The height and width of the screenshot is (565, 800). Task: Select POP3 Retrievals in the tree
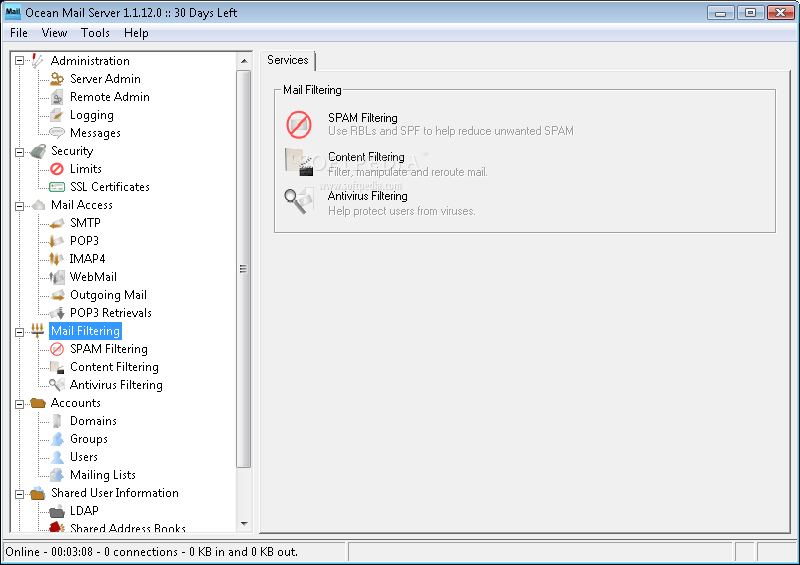pos(111,313)
